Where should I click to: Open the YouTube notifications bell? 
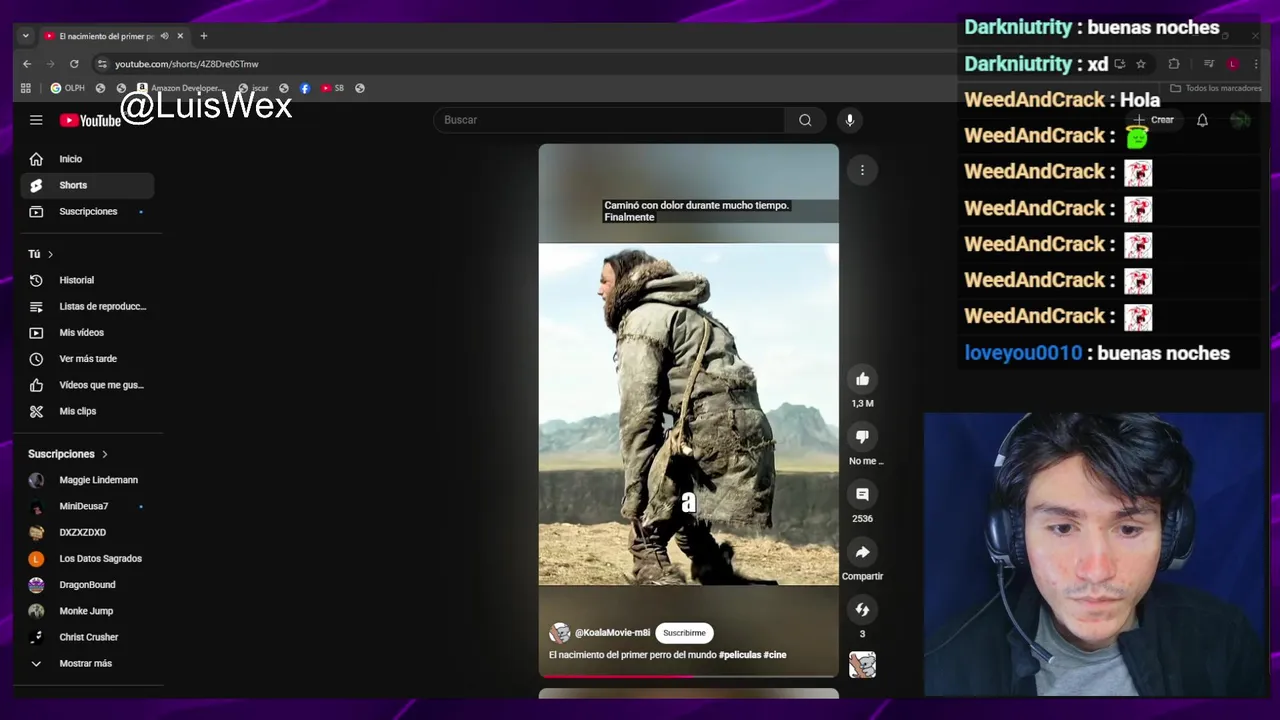point(1202,120)
